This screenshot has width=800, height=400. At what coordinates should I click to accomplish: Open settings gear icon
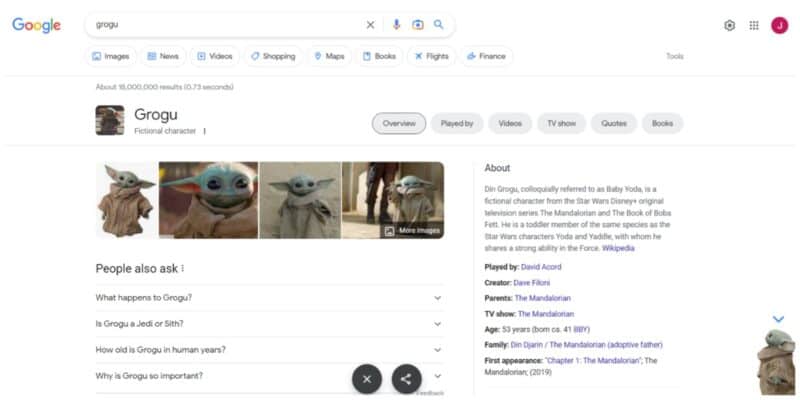click(730, 25)
